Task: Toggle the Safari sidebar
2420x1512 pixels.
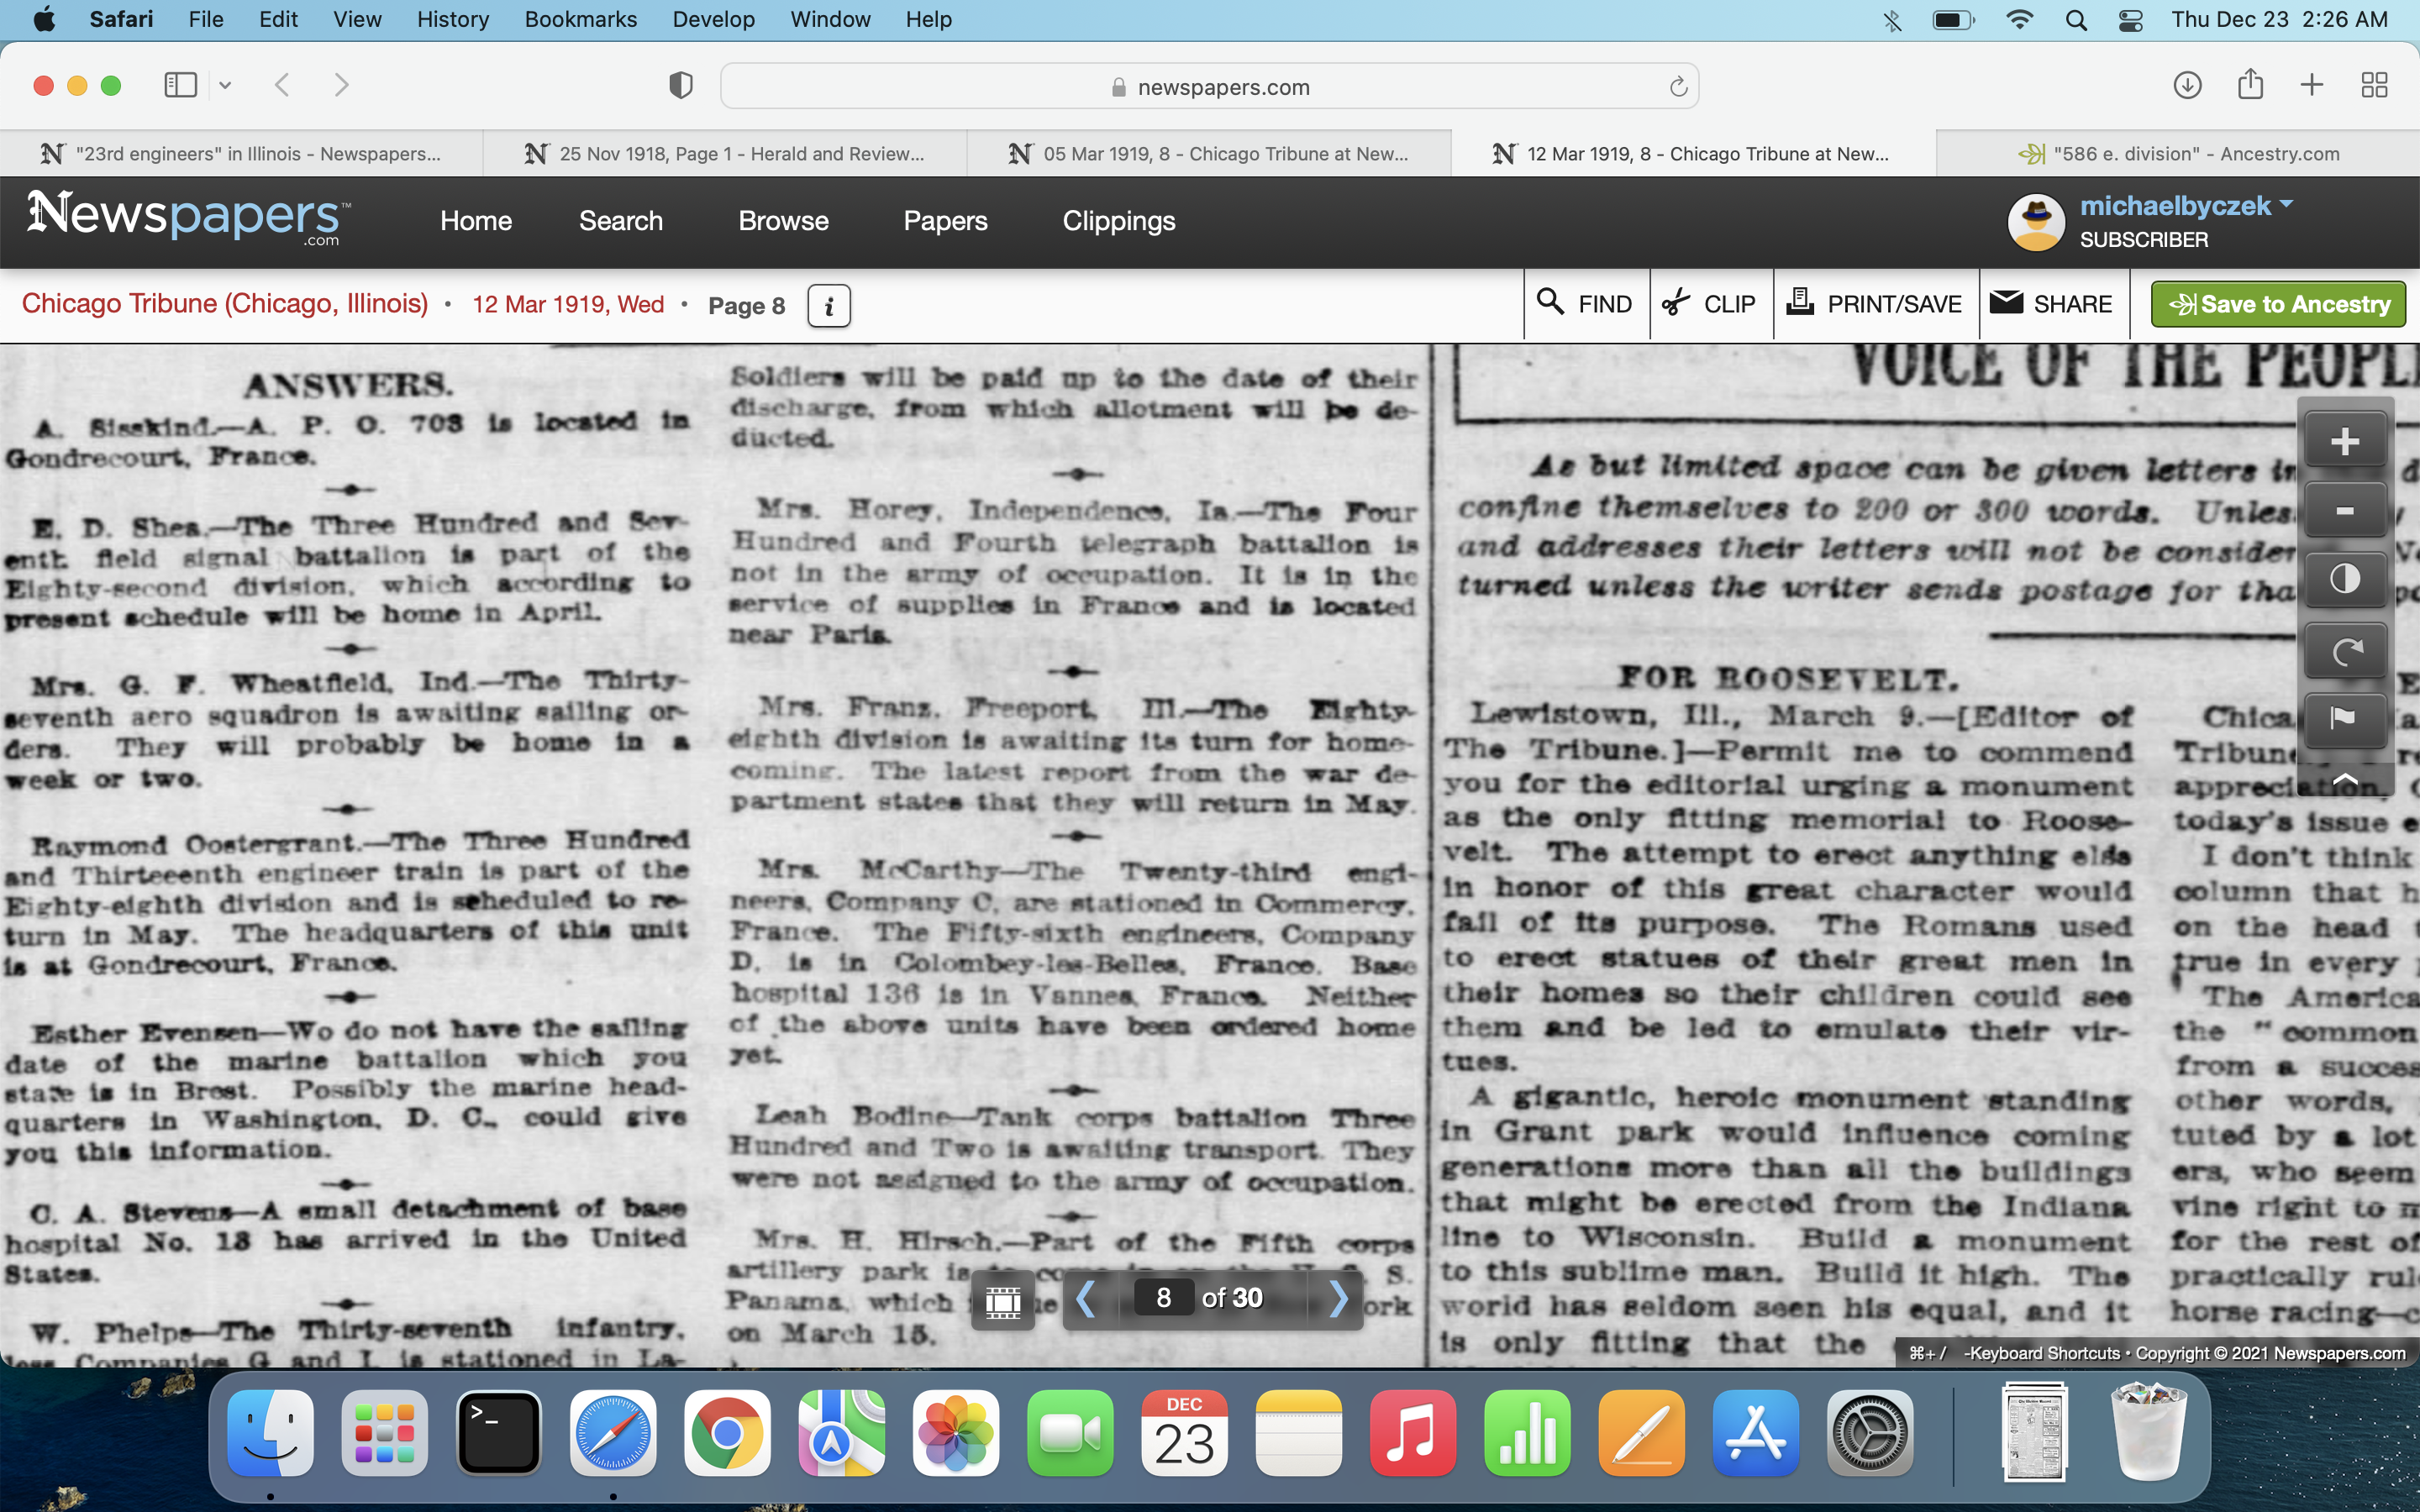Action: pos(181,86)
